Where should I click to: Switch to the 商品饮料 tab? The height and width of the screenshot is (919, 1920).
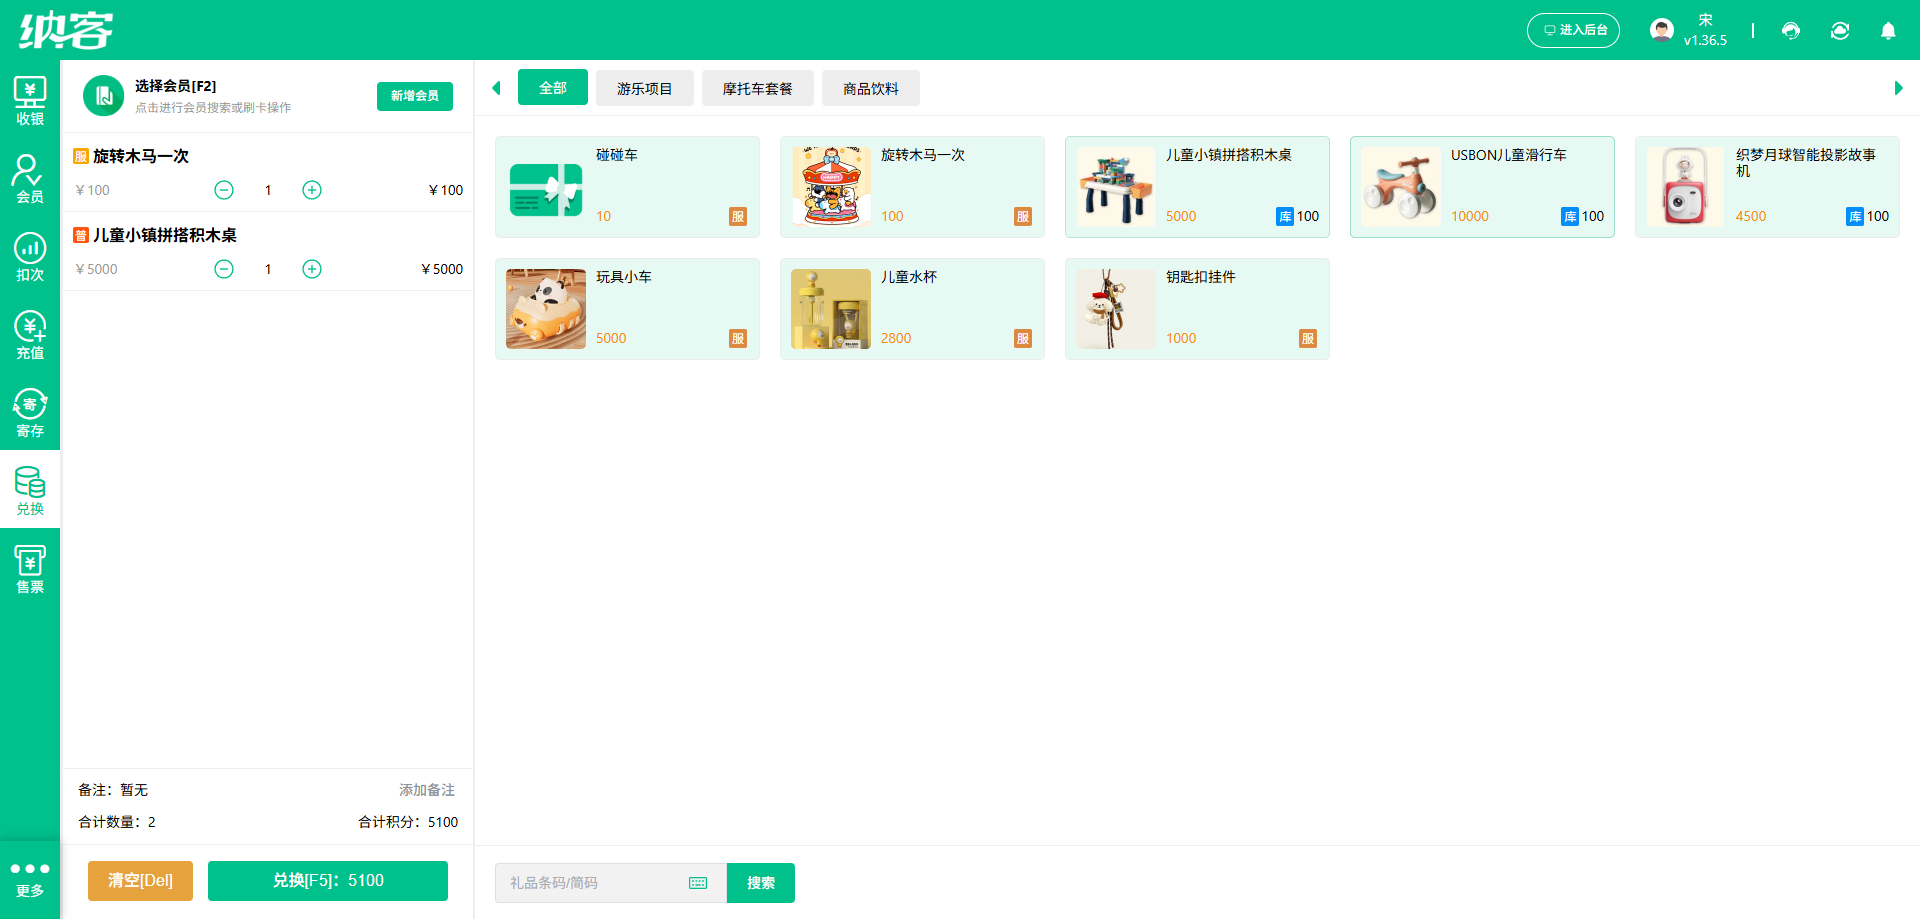[x=871, y=88]
